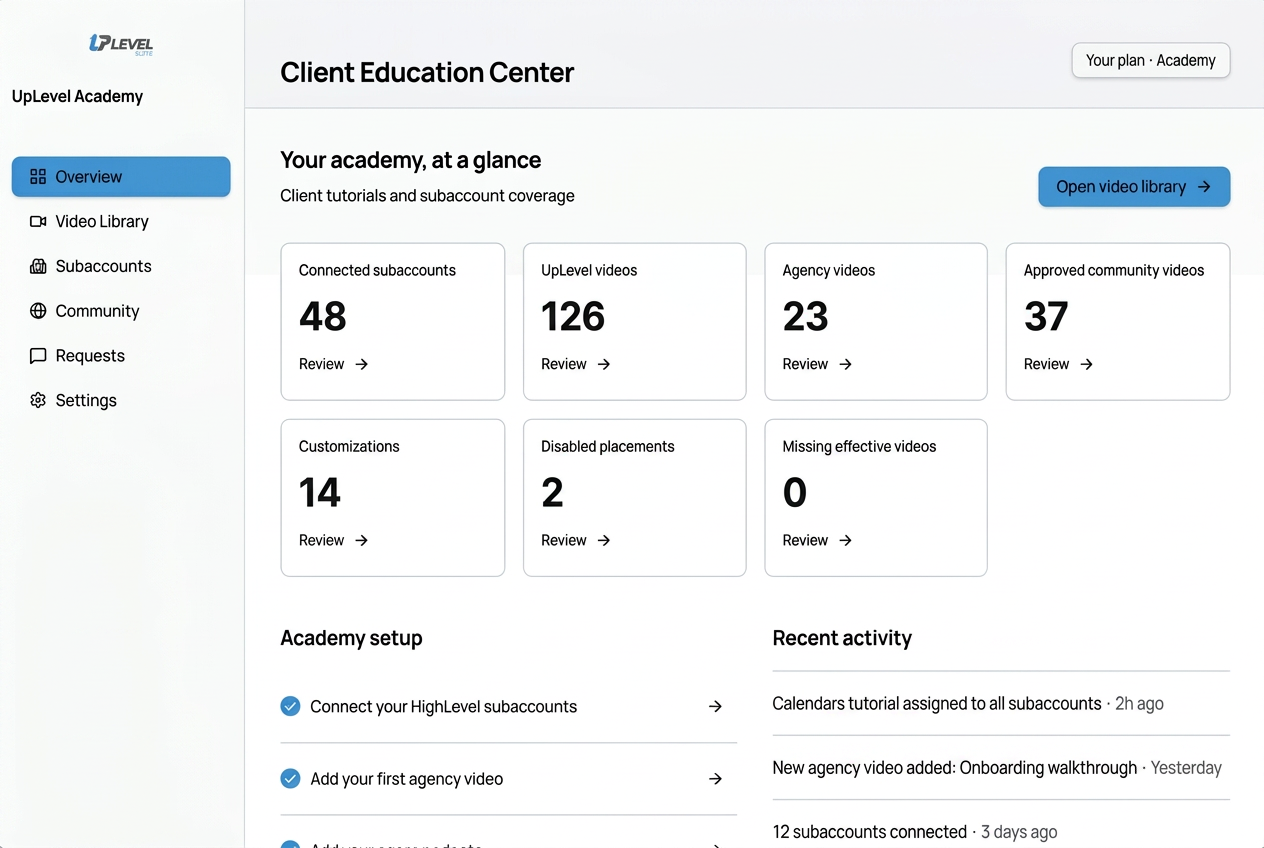Click the Community globe icon
This screenshot has width=1264, height=848.
point(38,311)
